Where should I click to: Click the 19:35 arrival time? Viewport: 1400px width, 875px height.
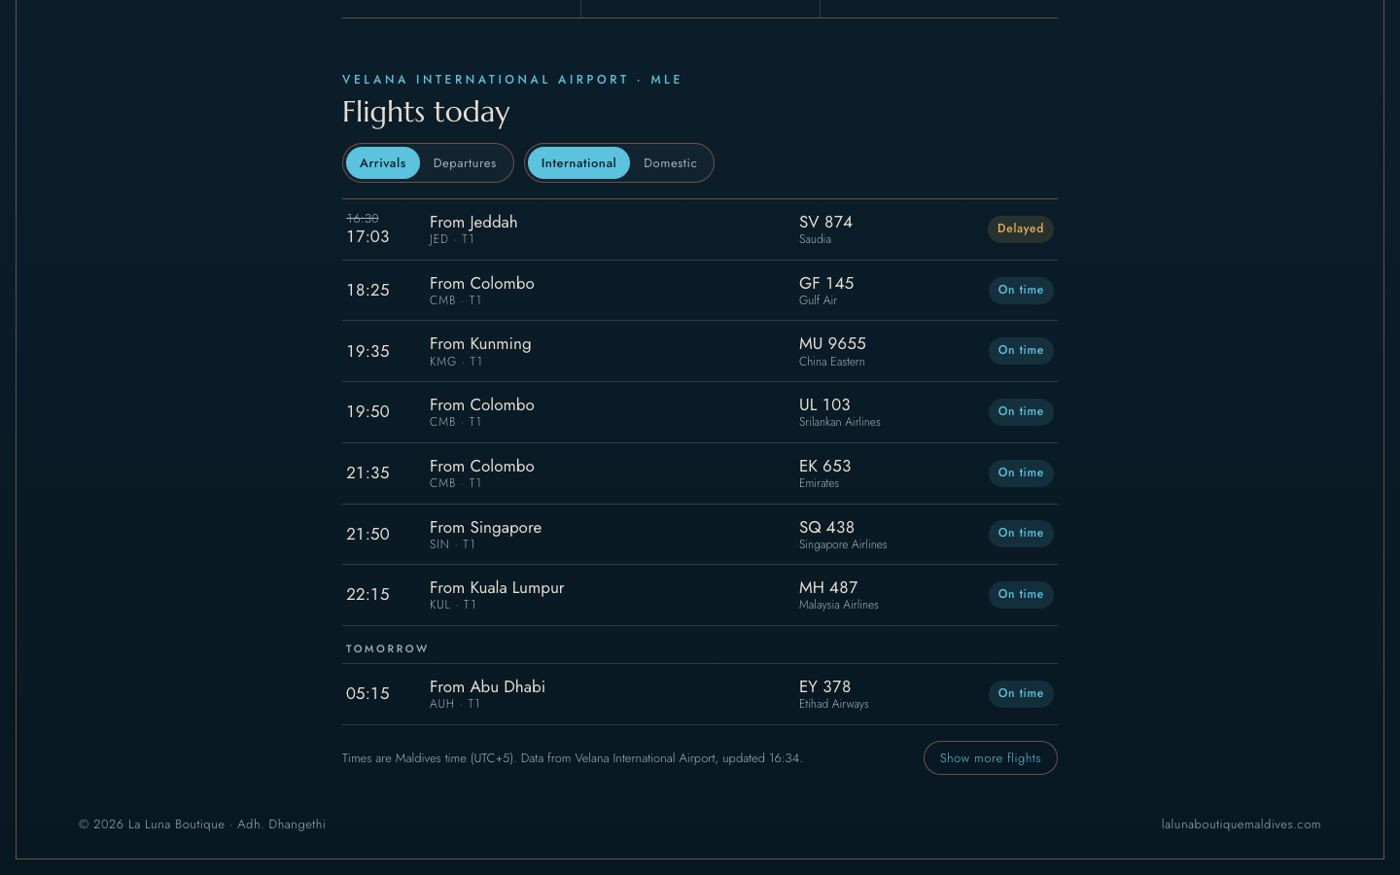click(x=368, y=351)
